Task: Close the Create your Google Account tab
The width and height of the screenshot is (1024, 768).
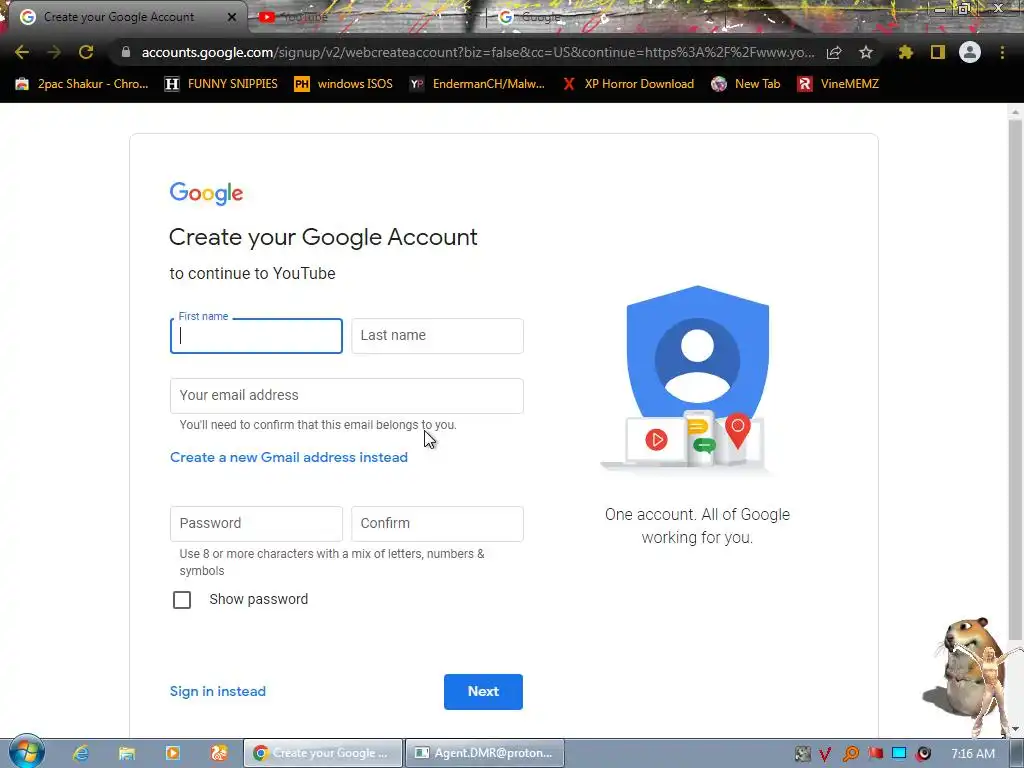Action: (232, 17)
